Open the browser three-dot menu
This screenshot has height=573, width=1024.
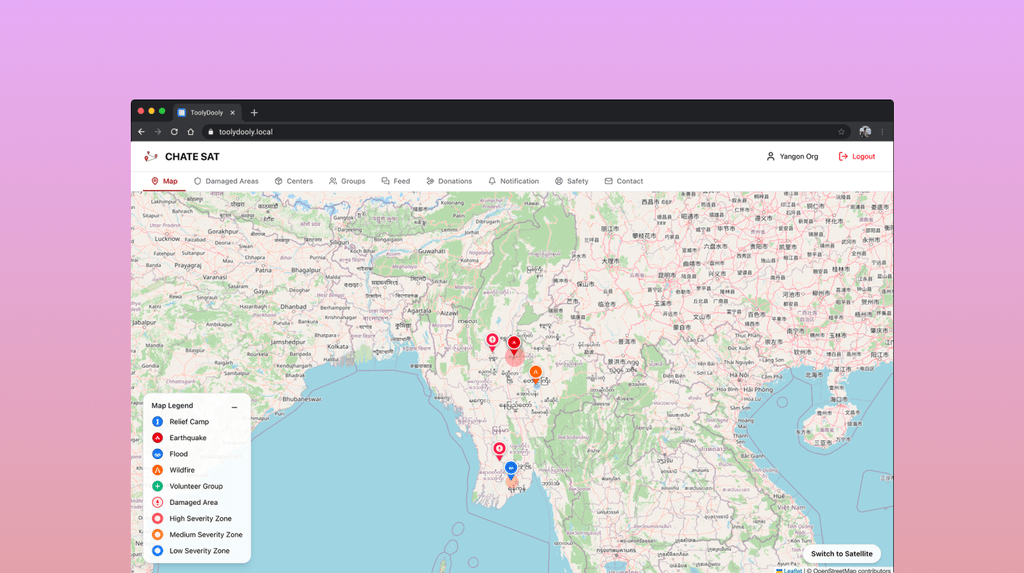coord(882,131)
